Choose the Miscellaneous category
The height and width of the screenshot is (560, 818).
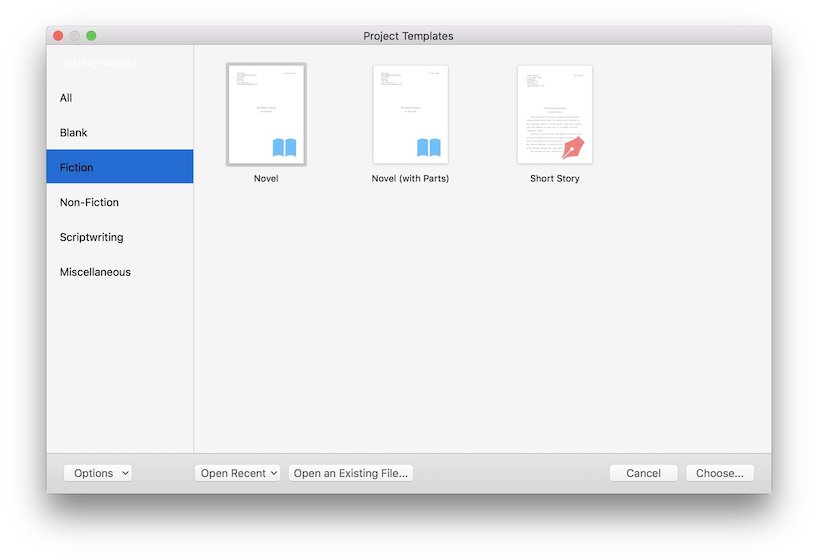(x=95, y=272)
